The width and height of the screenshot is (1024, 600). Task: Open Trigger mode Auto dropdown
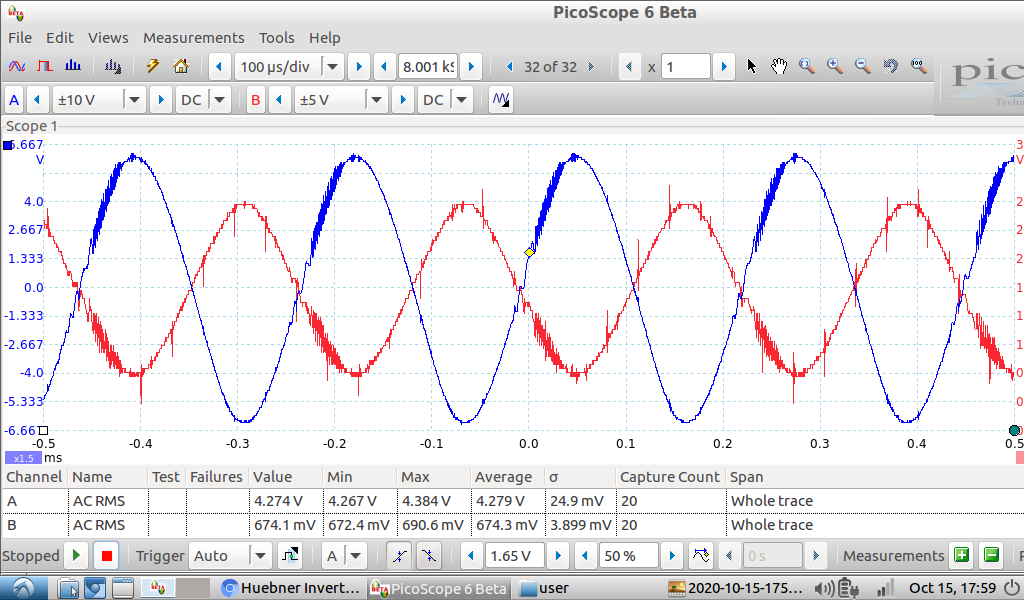tap(260, 556)
